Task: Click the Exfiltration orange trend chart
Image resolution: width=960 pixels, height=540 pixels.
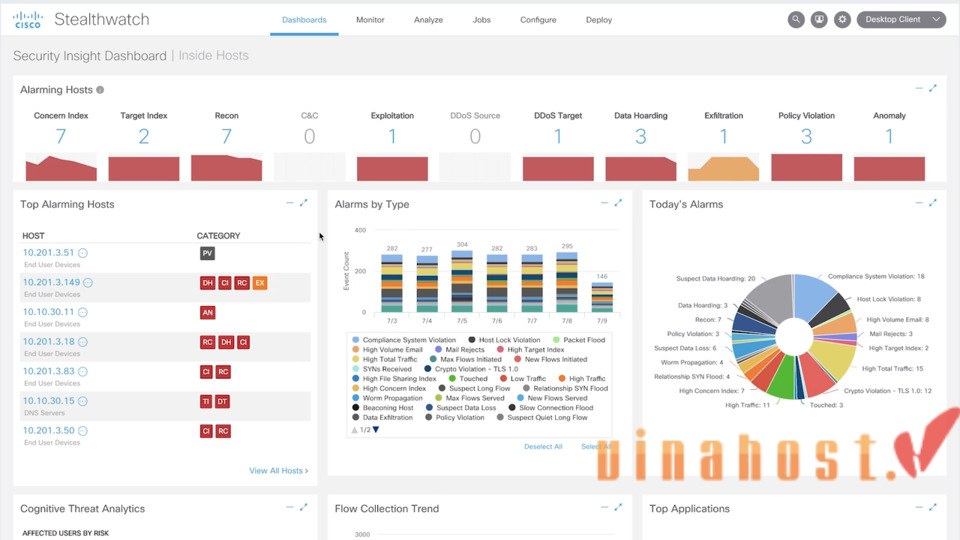Action: (724, 168)
